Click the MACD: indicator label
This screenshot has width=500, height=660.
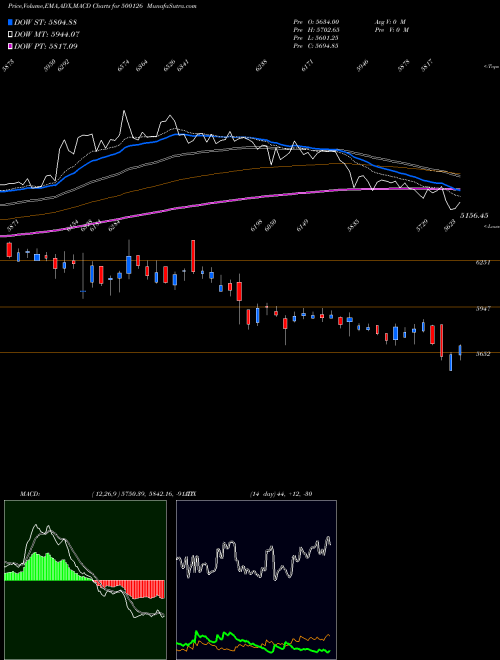click(29, 494)
